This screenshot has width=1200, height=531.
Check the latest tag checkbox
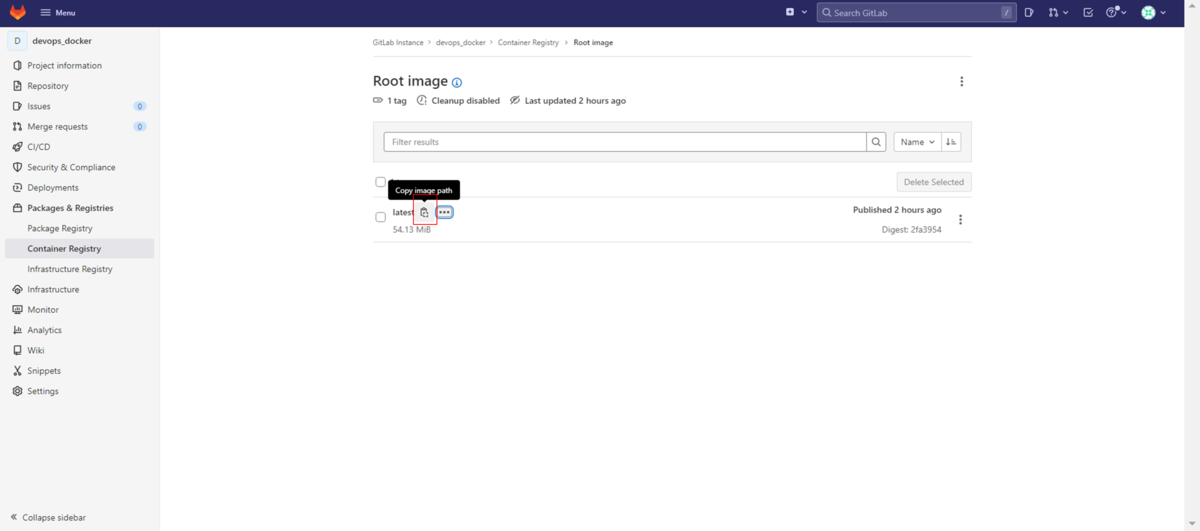pyautogui.click(x=380, y=217)
